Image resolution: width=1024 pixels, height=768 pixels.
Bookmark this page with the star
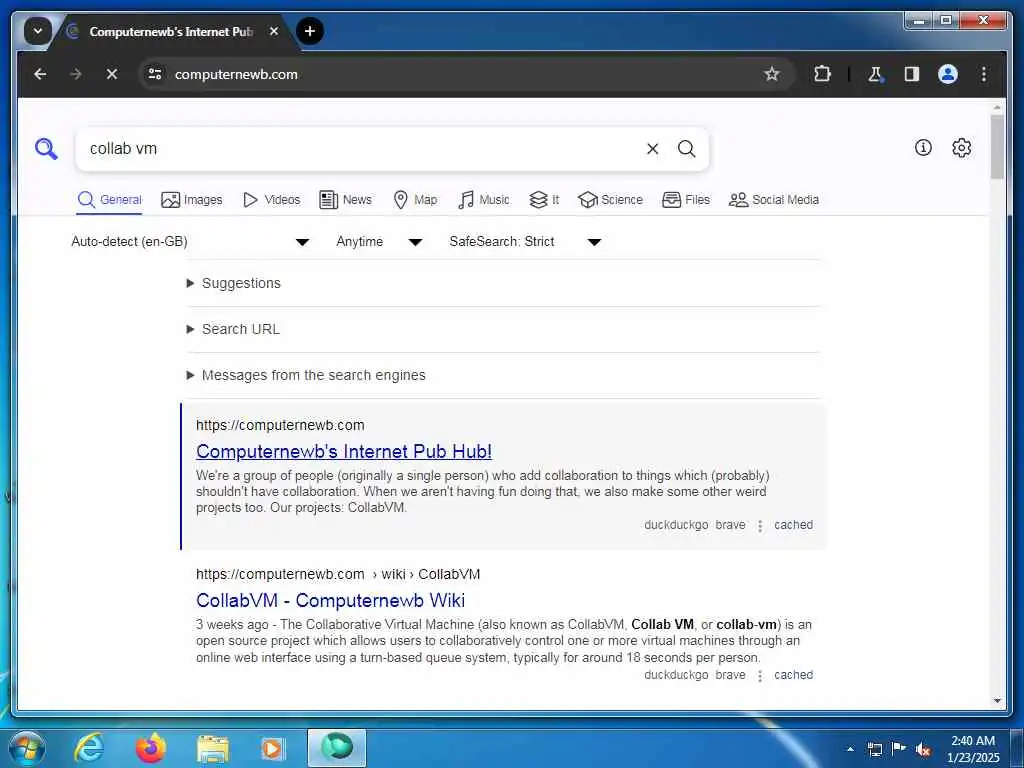pyautogui.click(x=771, y=74)
